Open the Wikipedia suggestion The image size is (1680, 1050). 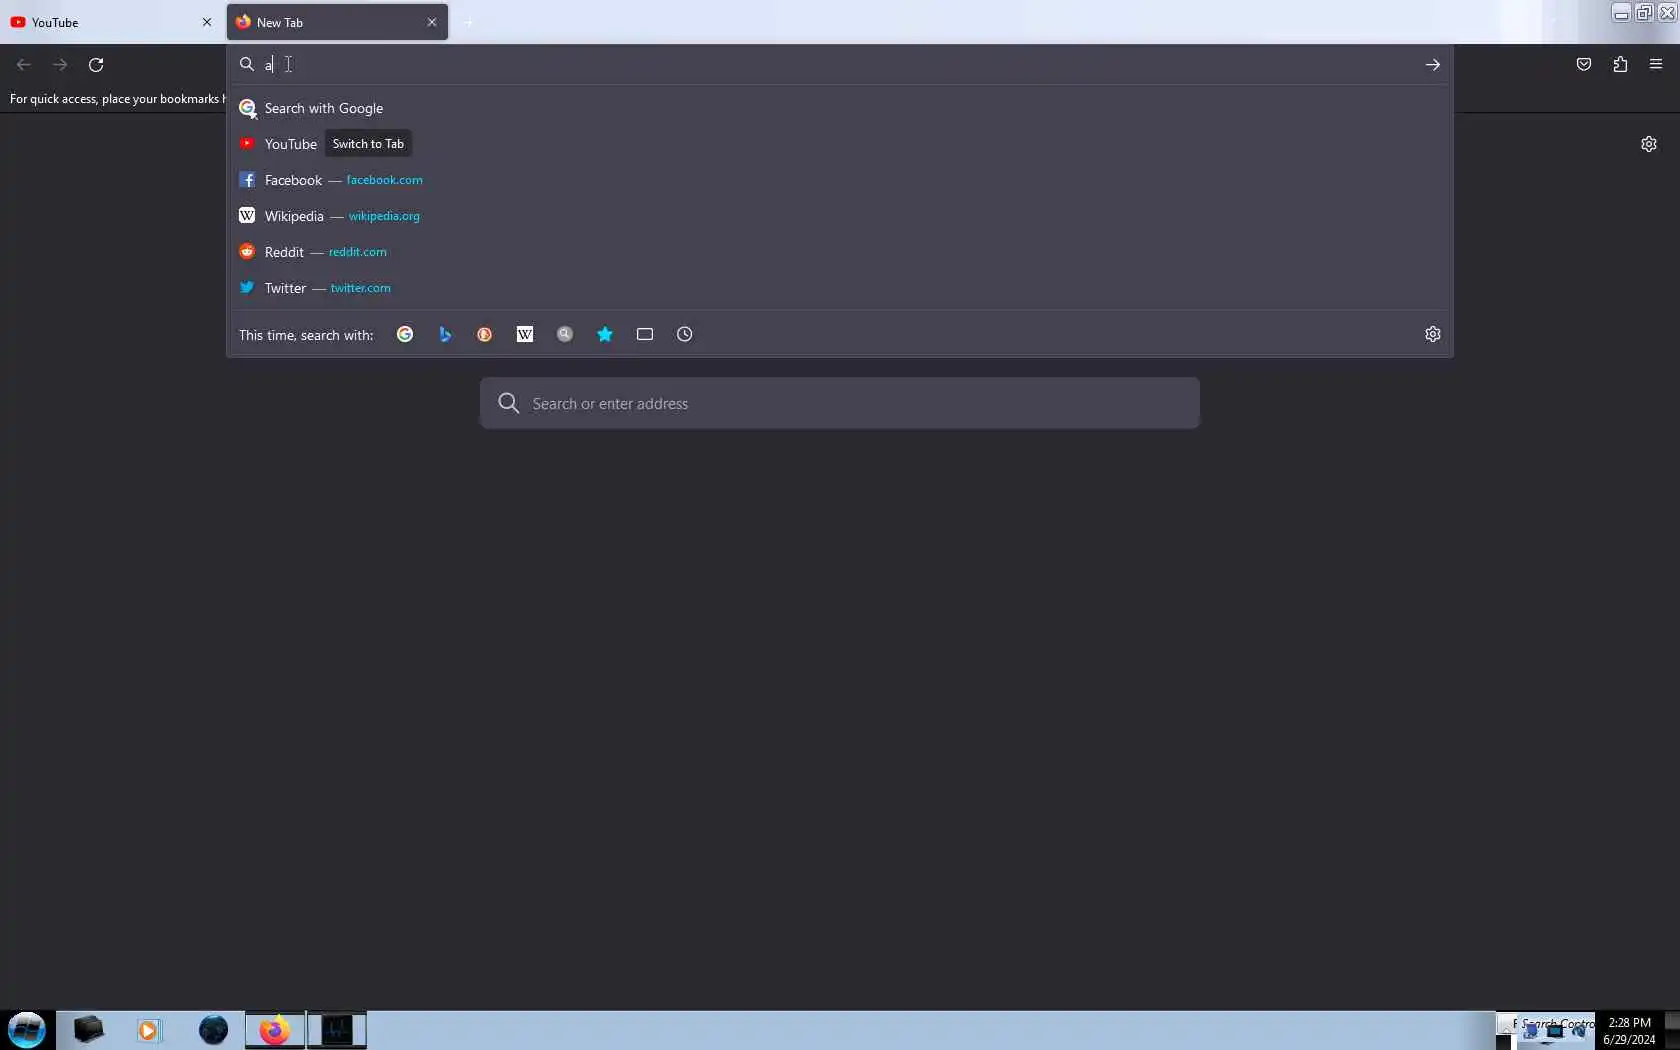pos(839,216)
